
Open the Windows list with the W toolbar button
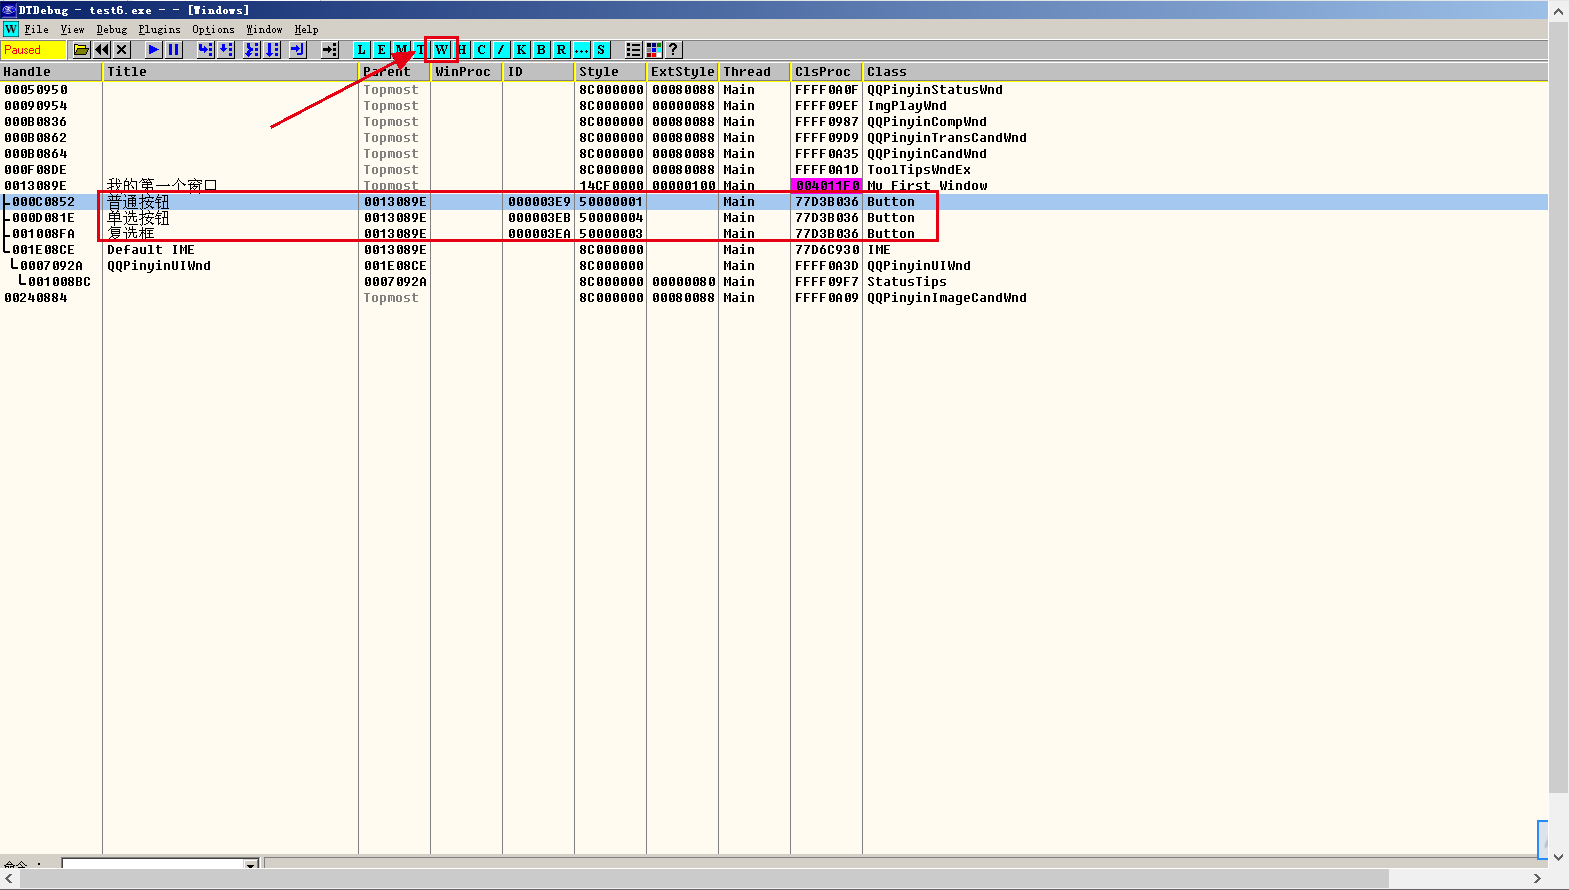click(x=441, y=50)
